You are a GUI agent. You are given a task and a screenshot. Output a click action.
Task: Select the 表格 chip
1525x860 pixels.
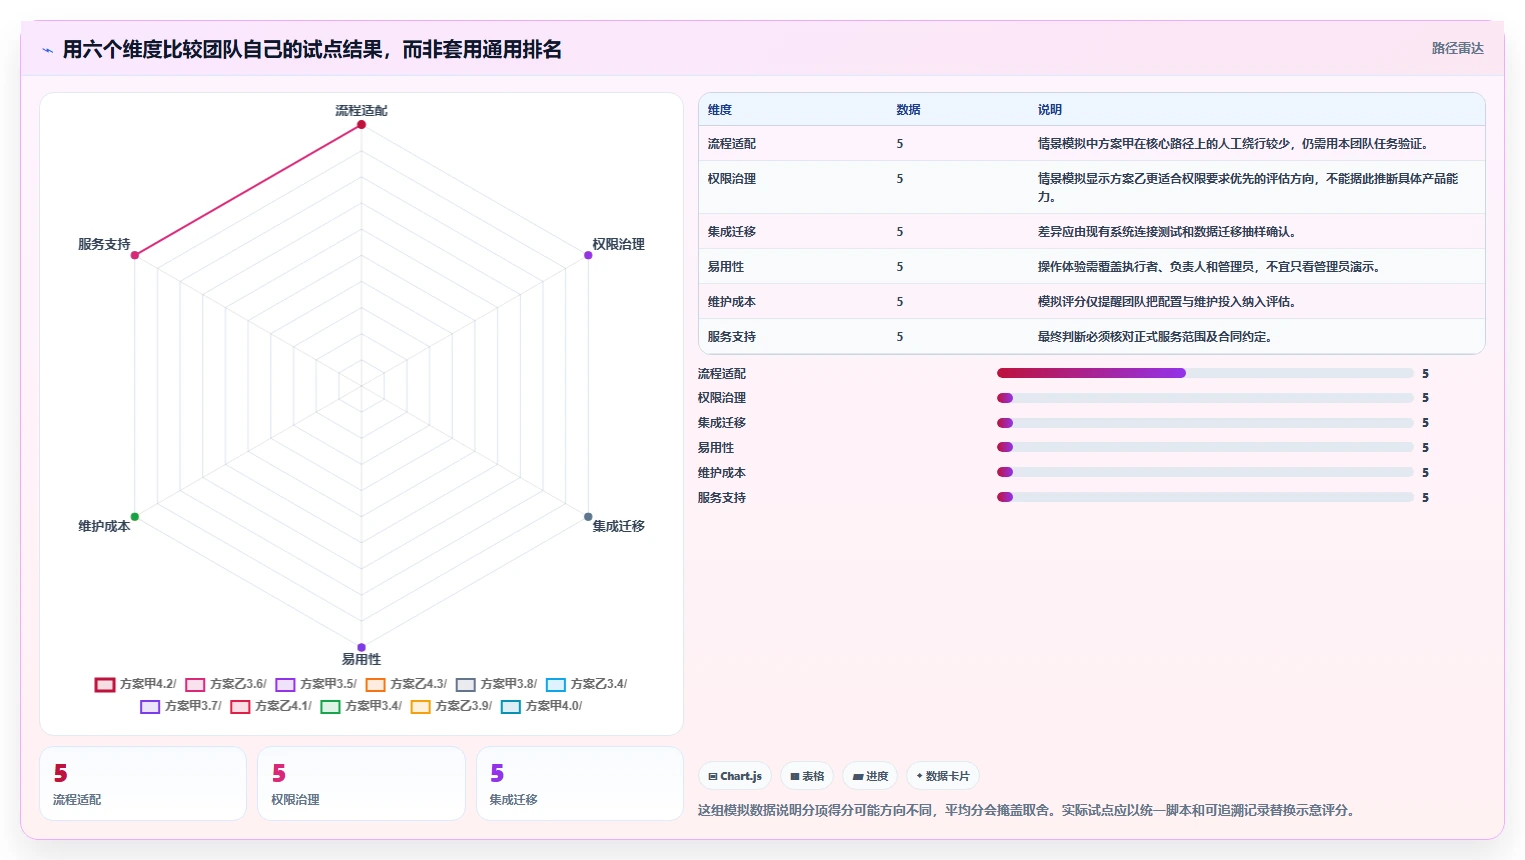coord(807,776)
